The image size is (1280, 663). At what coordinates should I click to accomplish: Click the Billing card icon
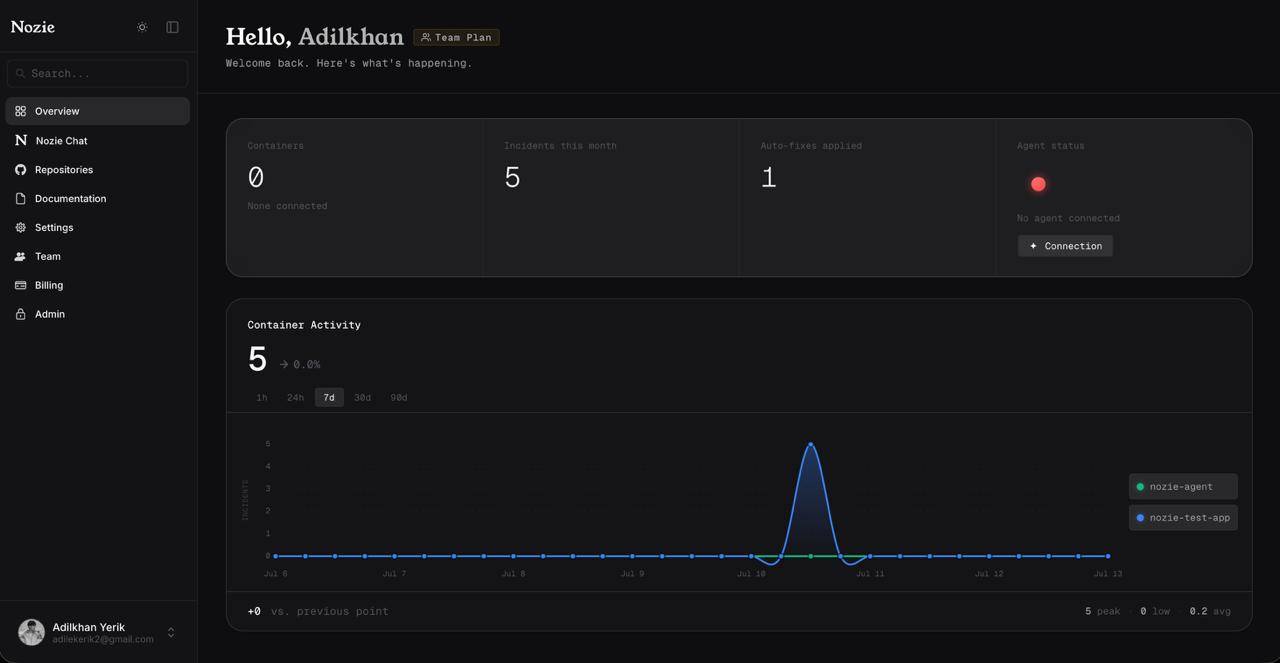tap(20, 285)
